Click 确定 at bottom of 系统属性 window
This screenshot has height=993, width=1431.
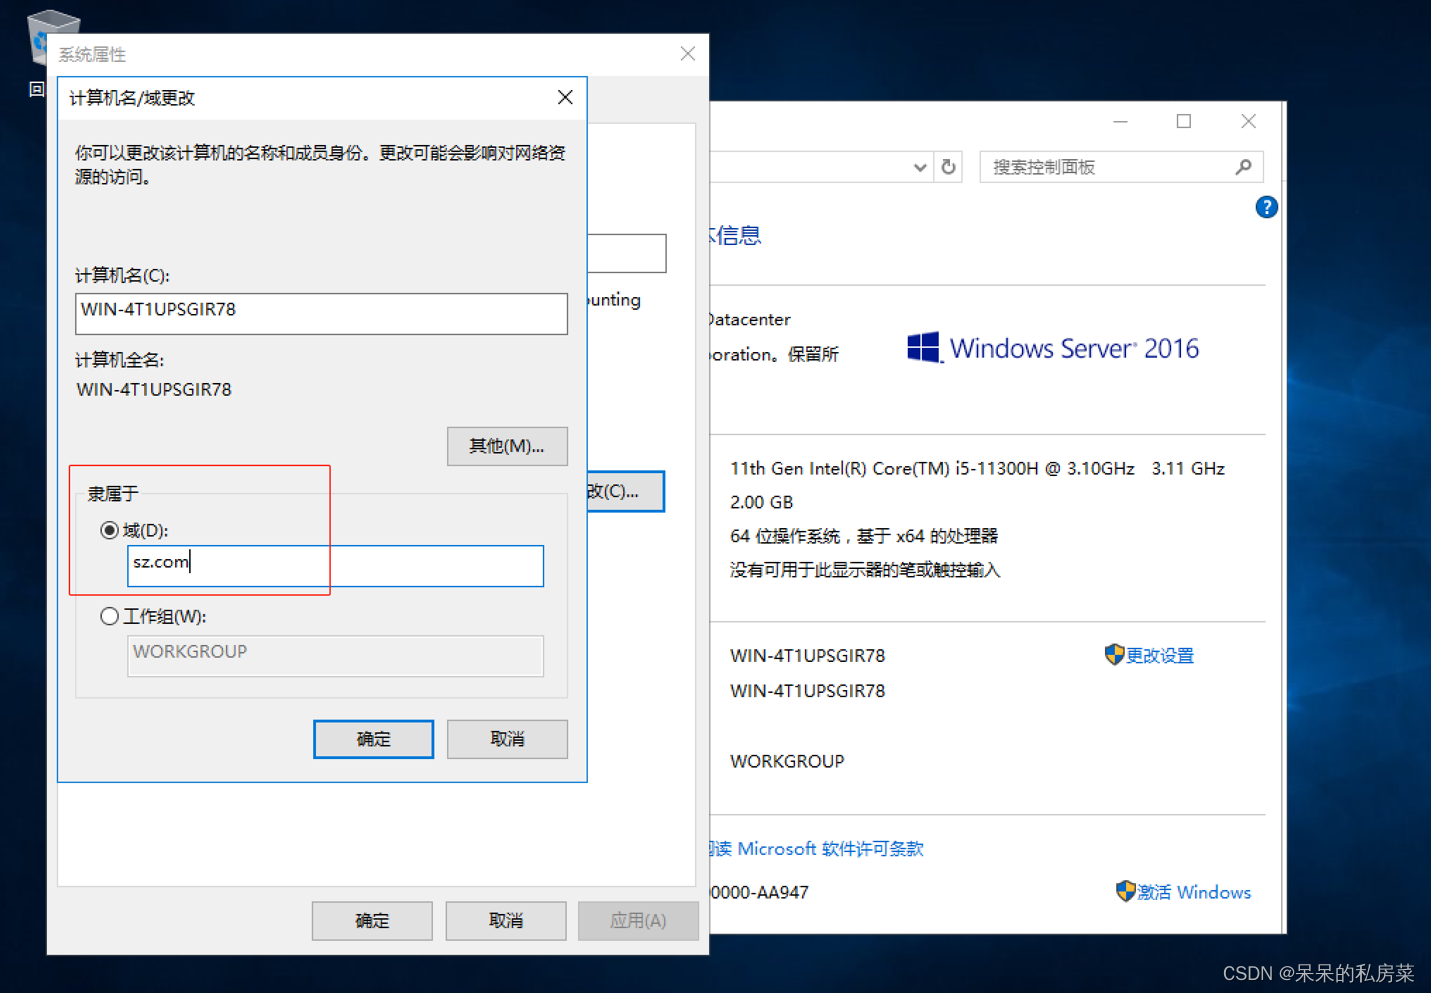[372, 920]
